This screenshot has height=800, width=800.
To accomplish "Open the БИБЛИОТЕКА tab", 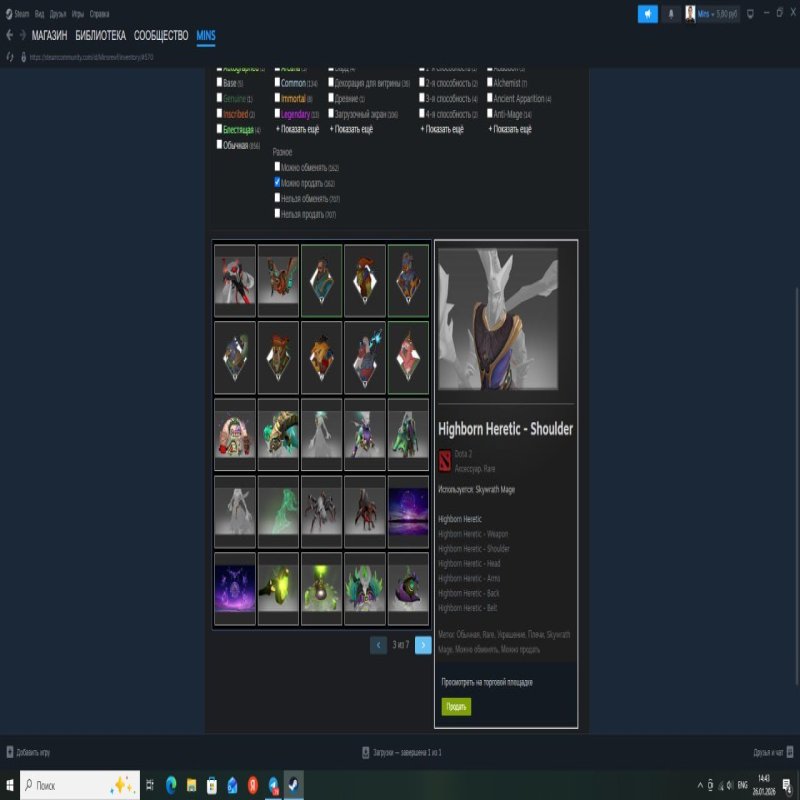I will click(100, 35).
